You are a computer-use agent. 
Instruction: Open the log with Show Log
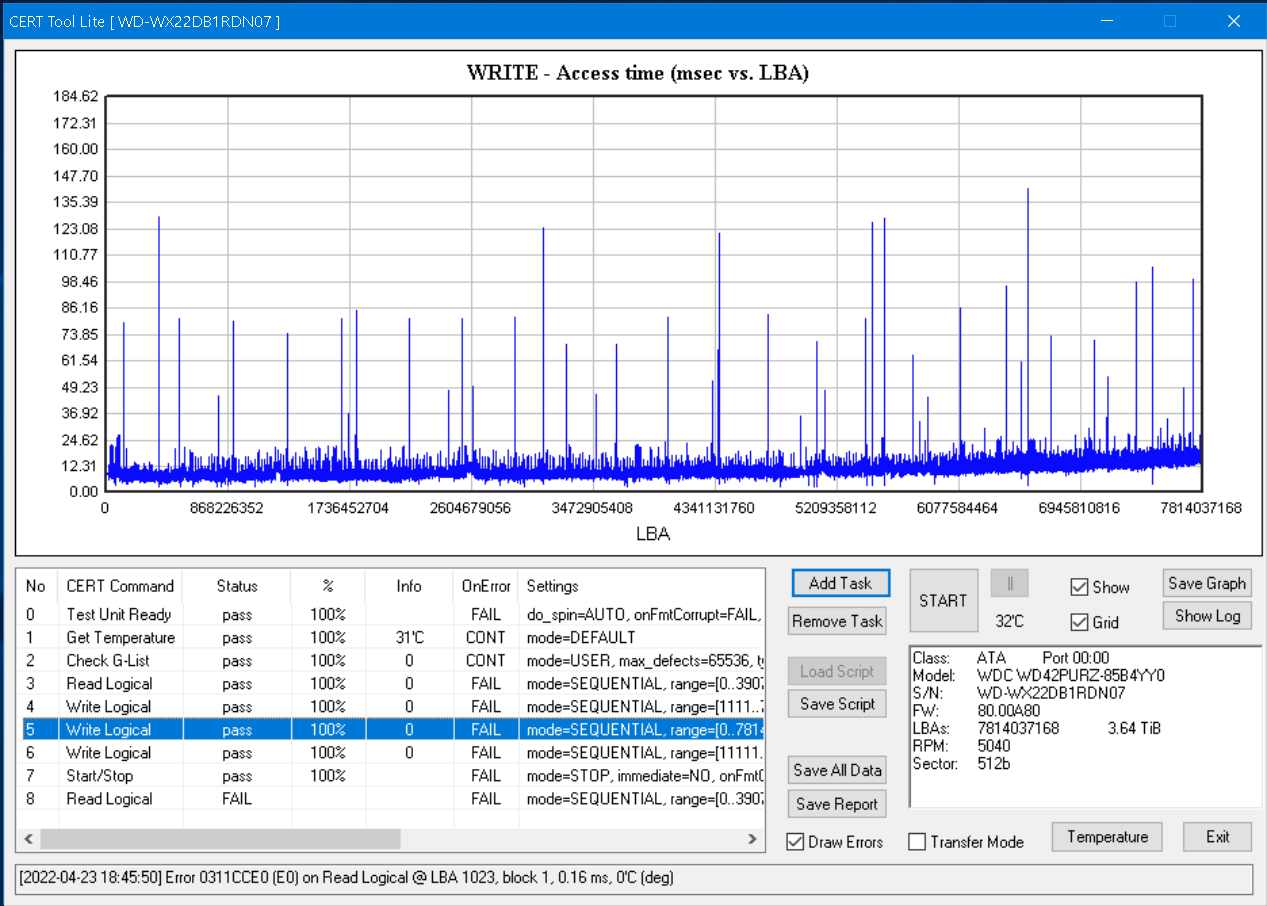pos(1207,616)
